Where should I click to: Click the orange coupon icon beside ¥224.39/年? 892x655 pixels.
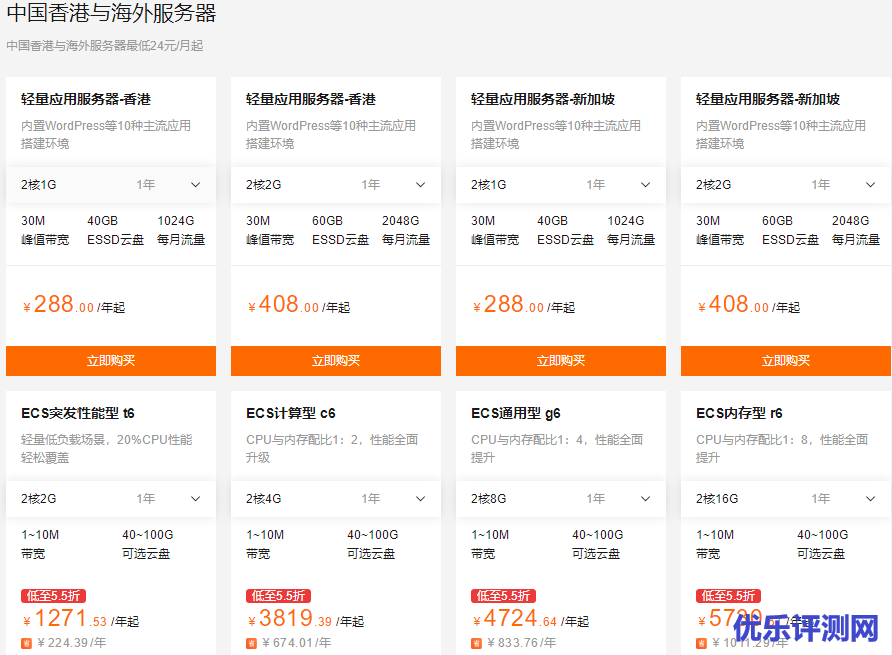[x=27, y=643]
